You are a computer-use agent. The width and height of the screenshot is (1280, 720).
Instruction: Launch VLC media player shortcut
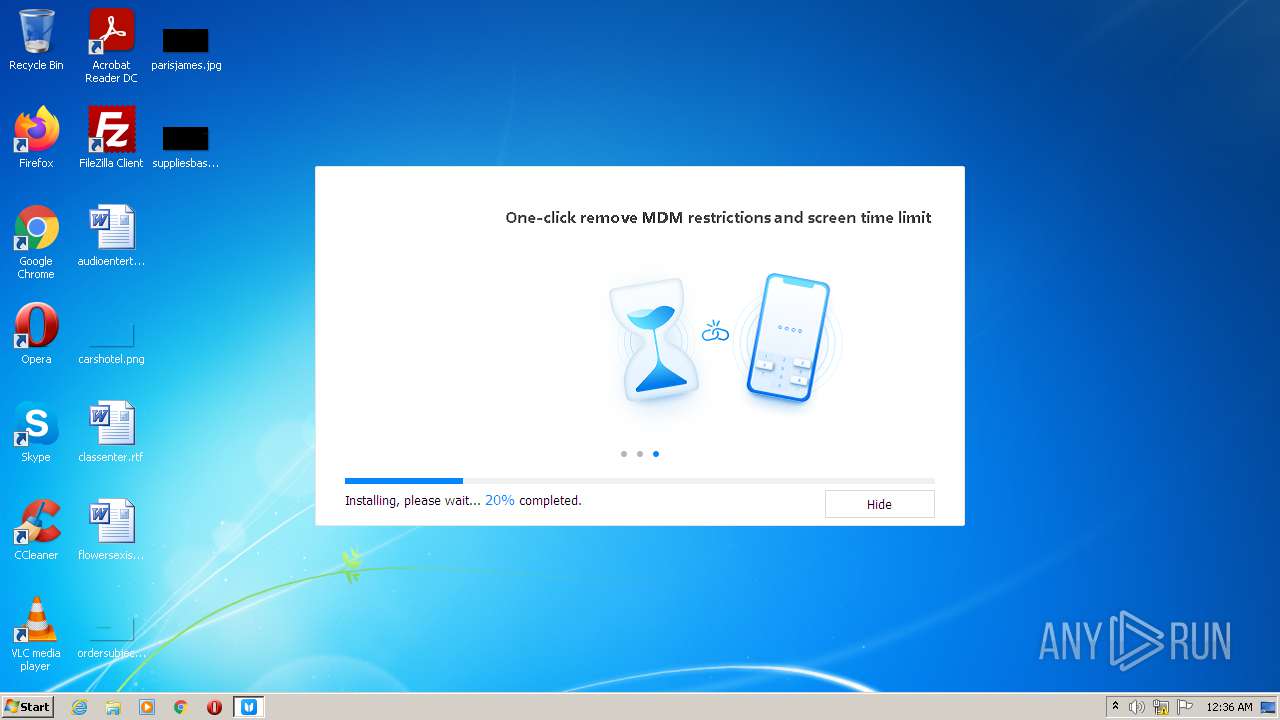(36, 634)
